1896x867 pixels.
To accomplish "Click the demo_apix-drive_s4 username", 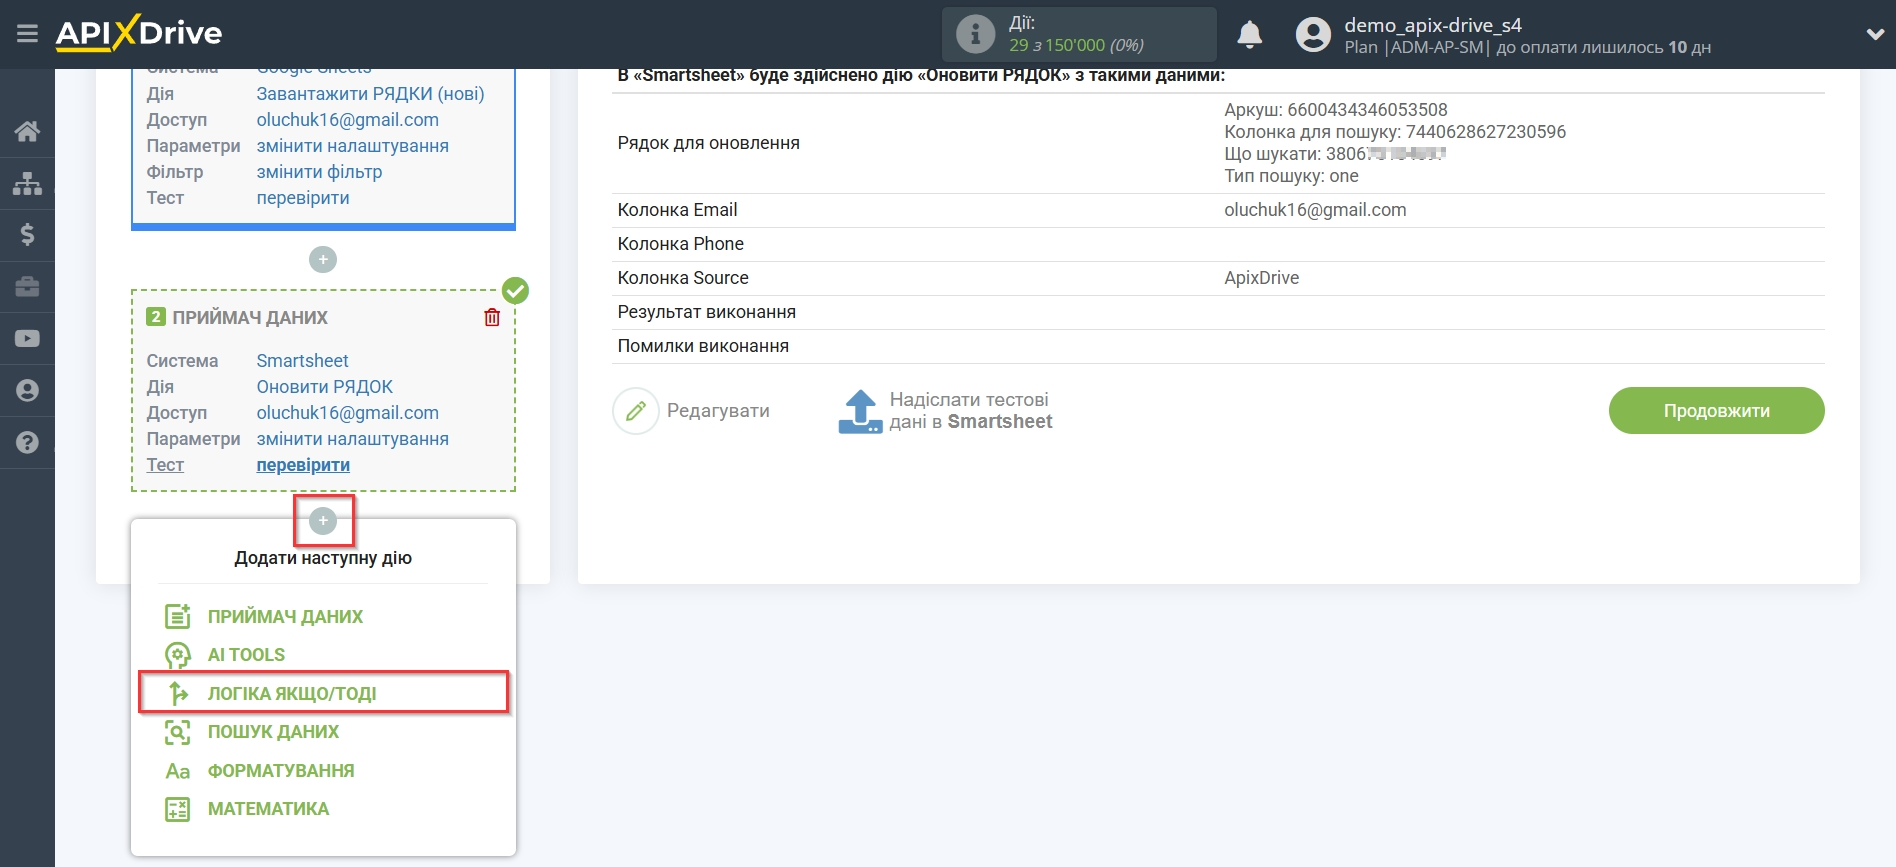I will 1432,25.
